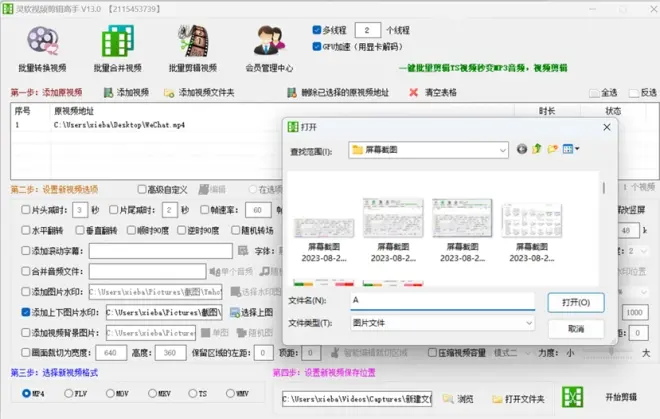This screenshot has width=660, height=419.
Task: Select the MOV format radio button
Action: point(110,393)
